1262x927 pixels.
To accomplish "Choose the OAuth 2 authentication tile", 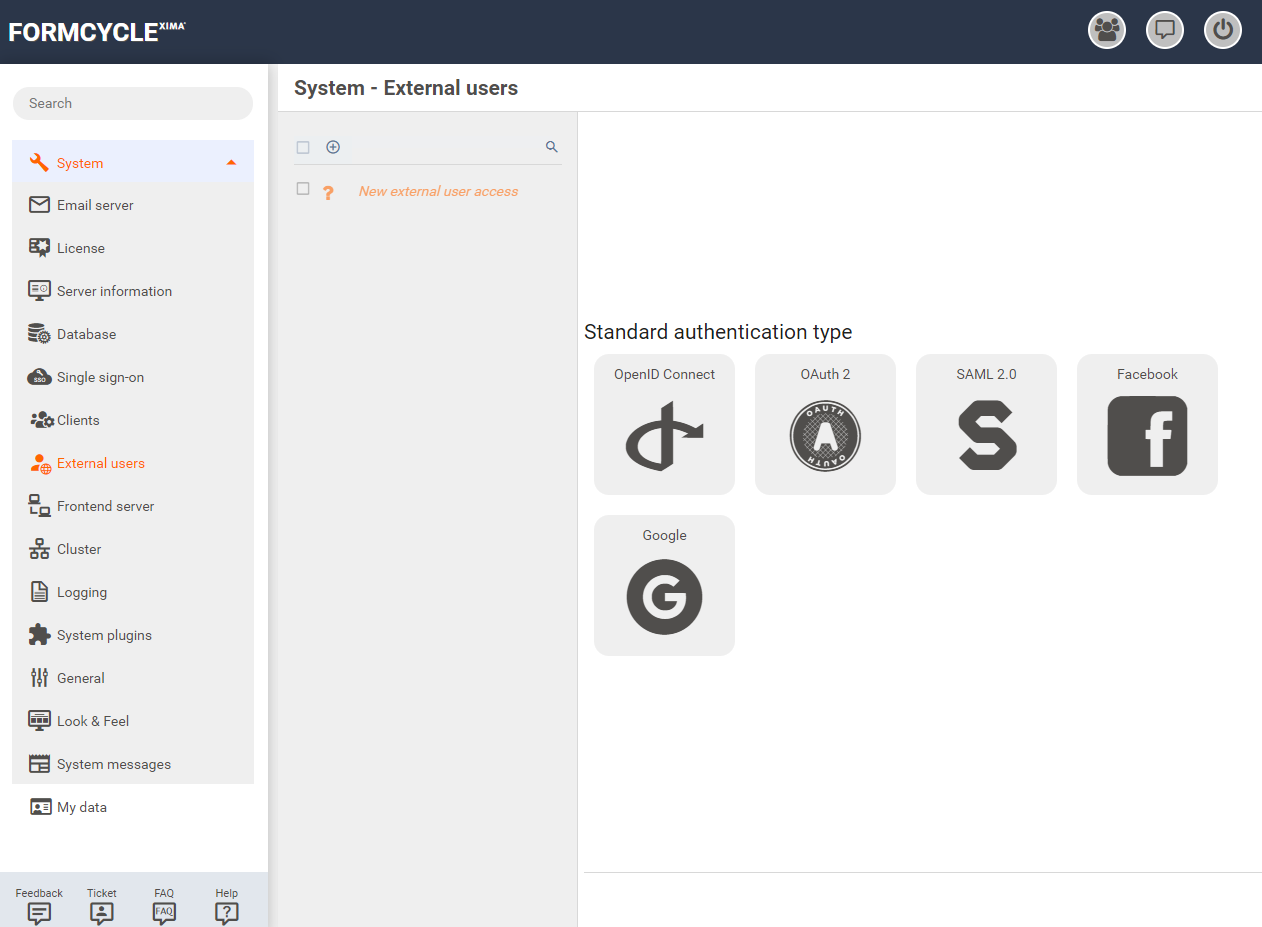I will (825, 424).
